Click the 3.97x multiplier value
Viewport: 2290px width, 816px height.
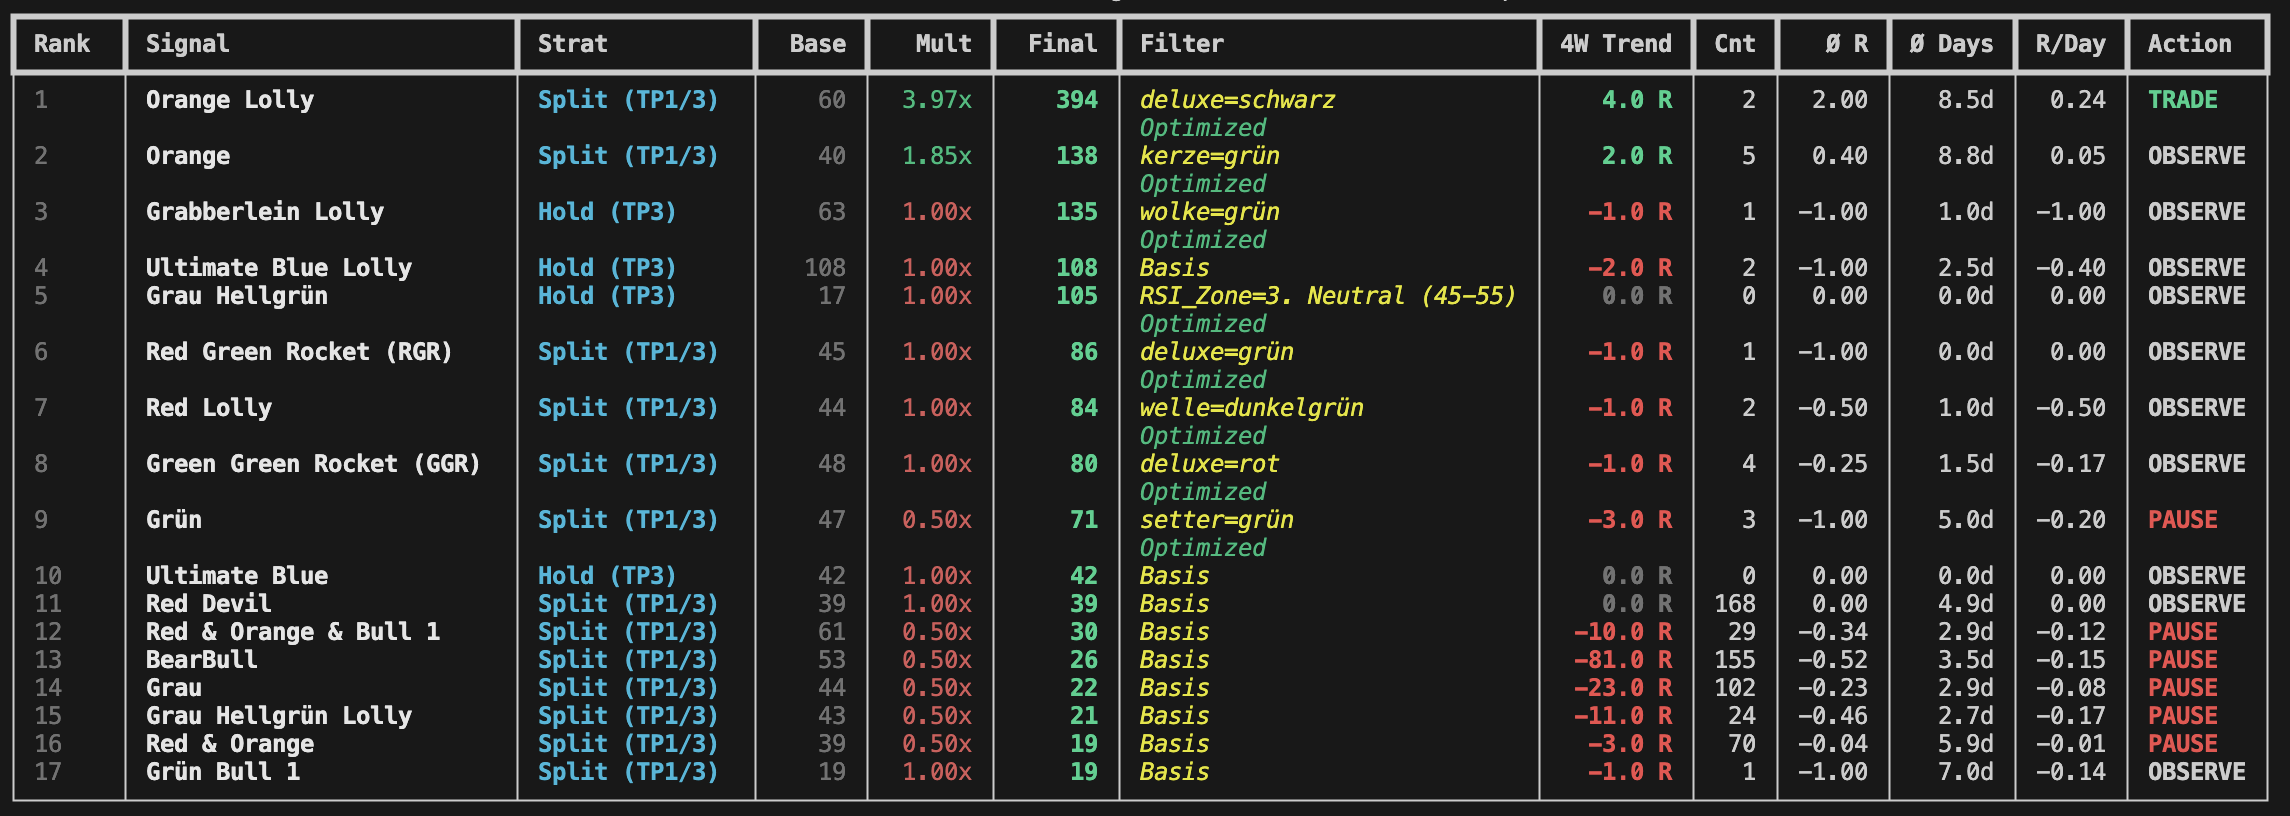936,100
